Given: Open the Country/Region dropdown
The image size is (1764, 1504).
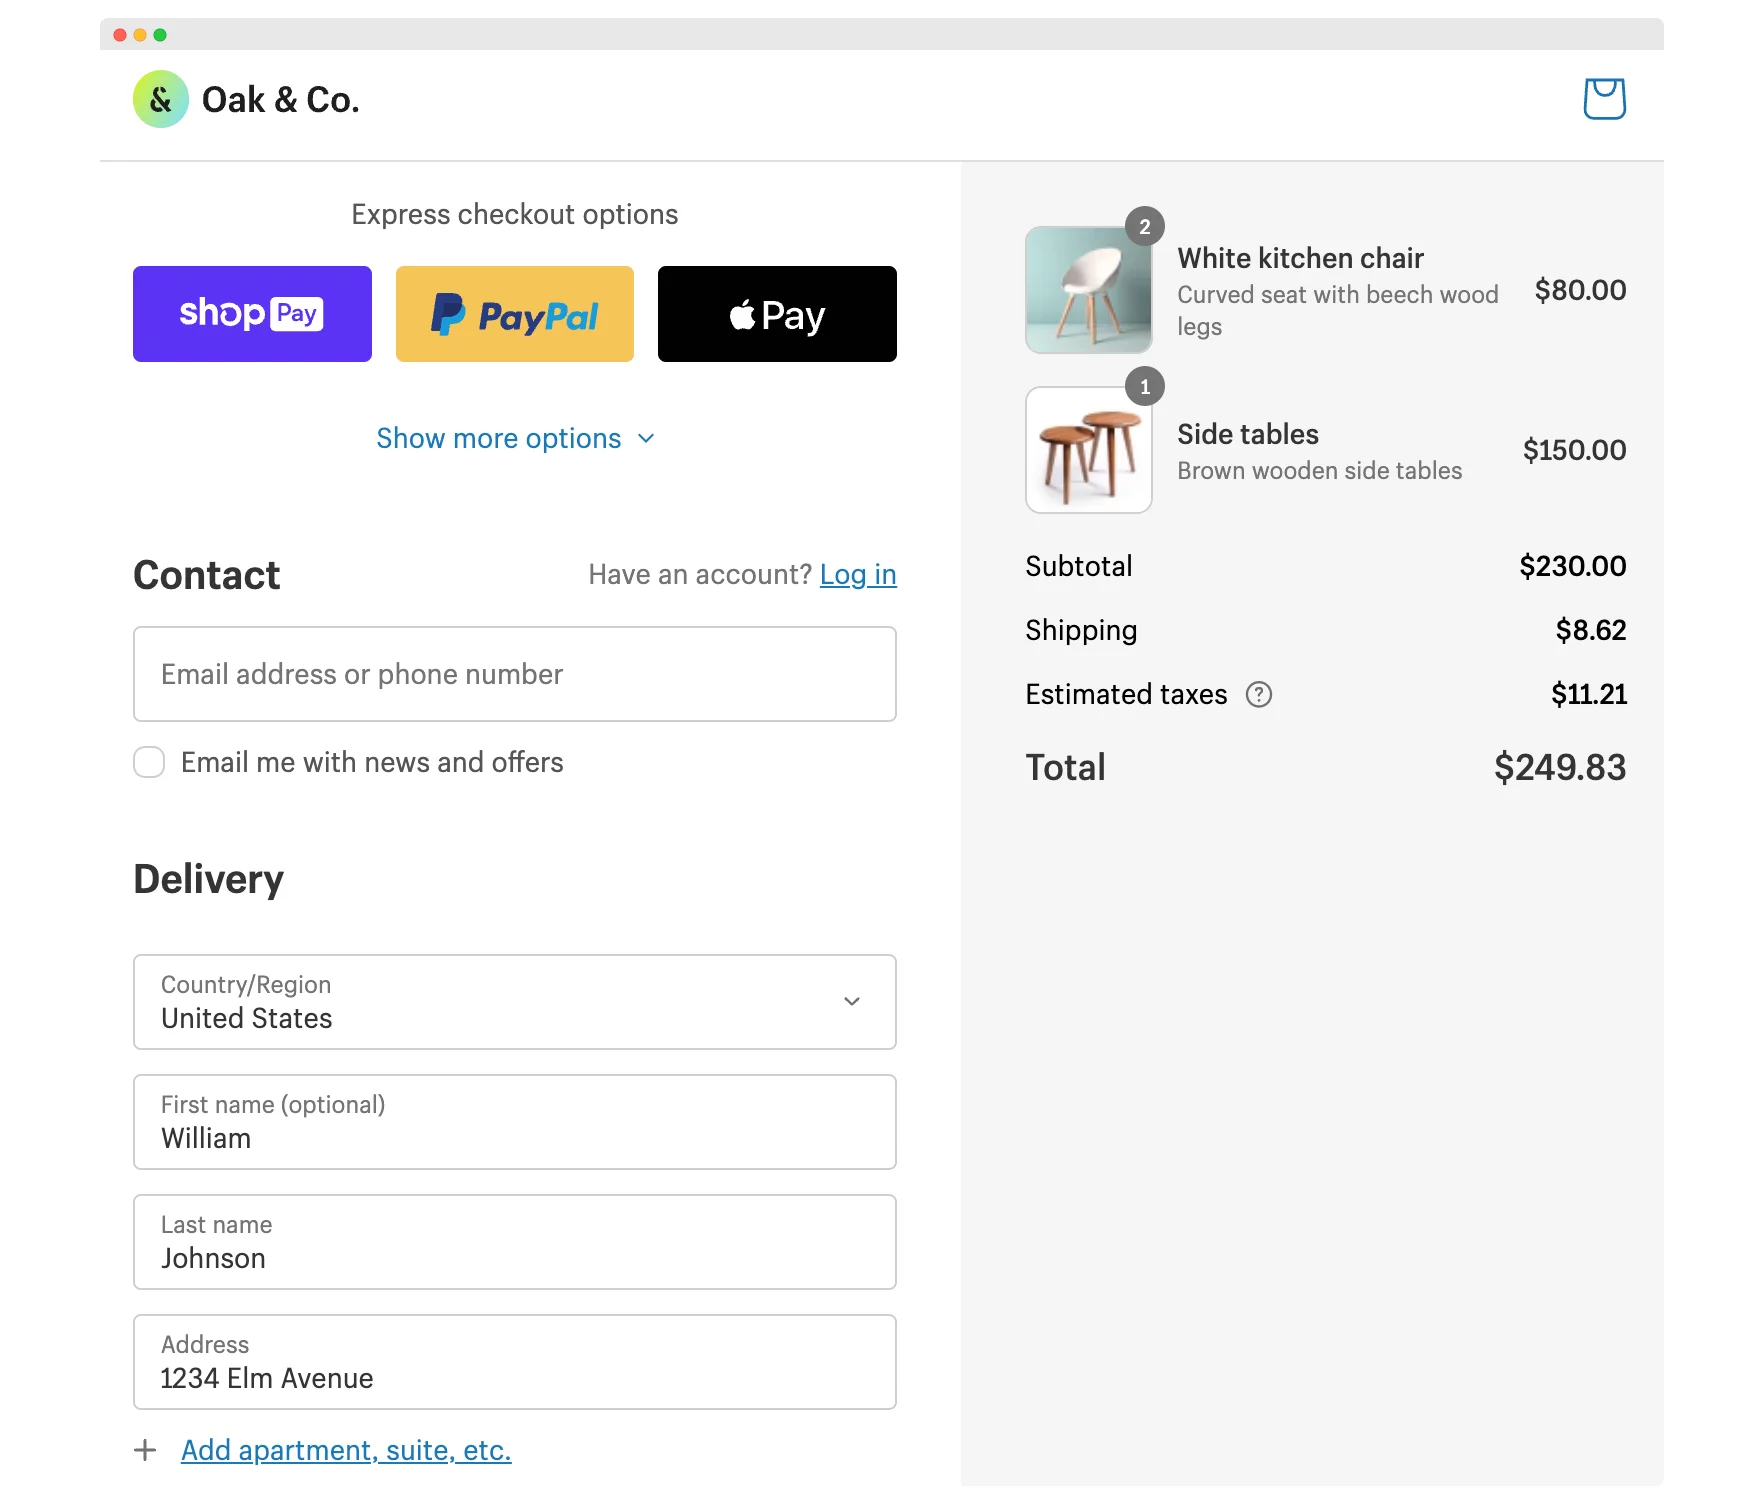Looking at the screenshot, I should 514,1002.
